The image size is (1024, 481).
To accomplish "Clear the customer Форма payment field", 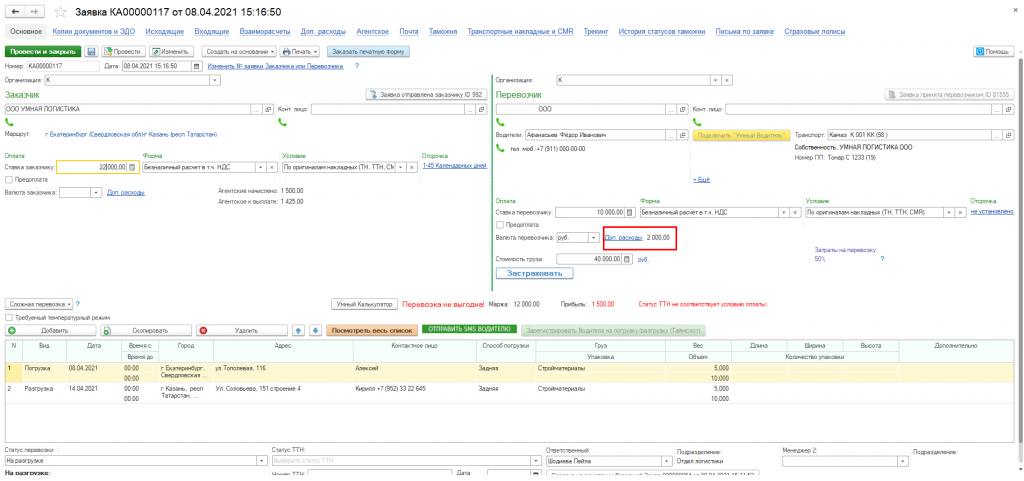I will 272,168.
